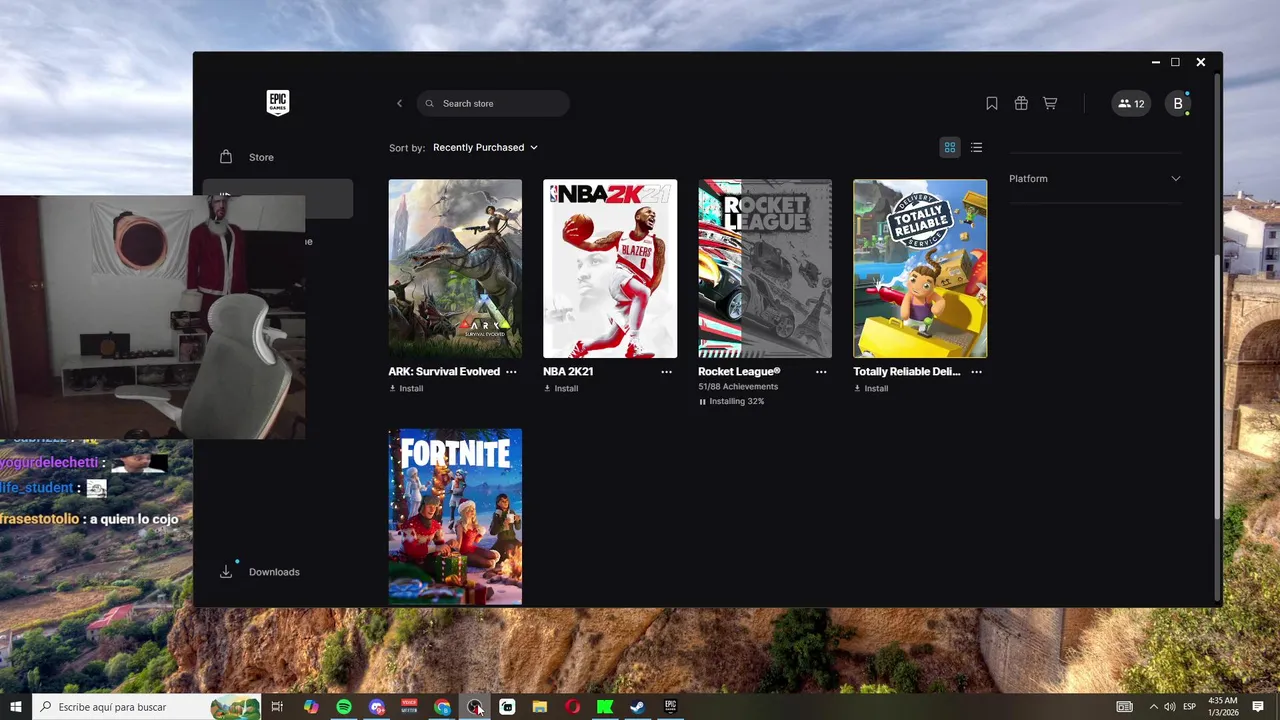Open Totally Reliable Delivery Service cover

point(920,269)
